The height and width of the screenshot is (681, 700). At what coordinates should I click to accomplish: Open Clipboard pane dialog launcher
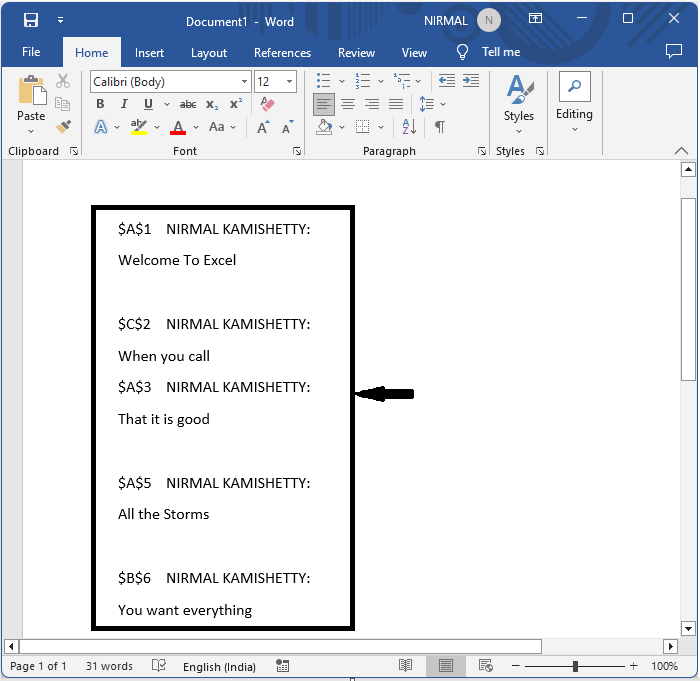click(x=74, y=151)
